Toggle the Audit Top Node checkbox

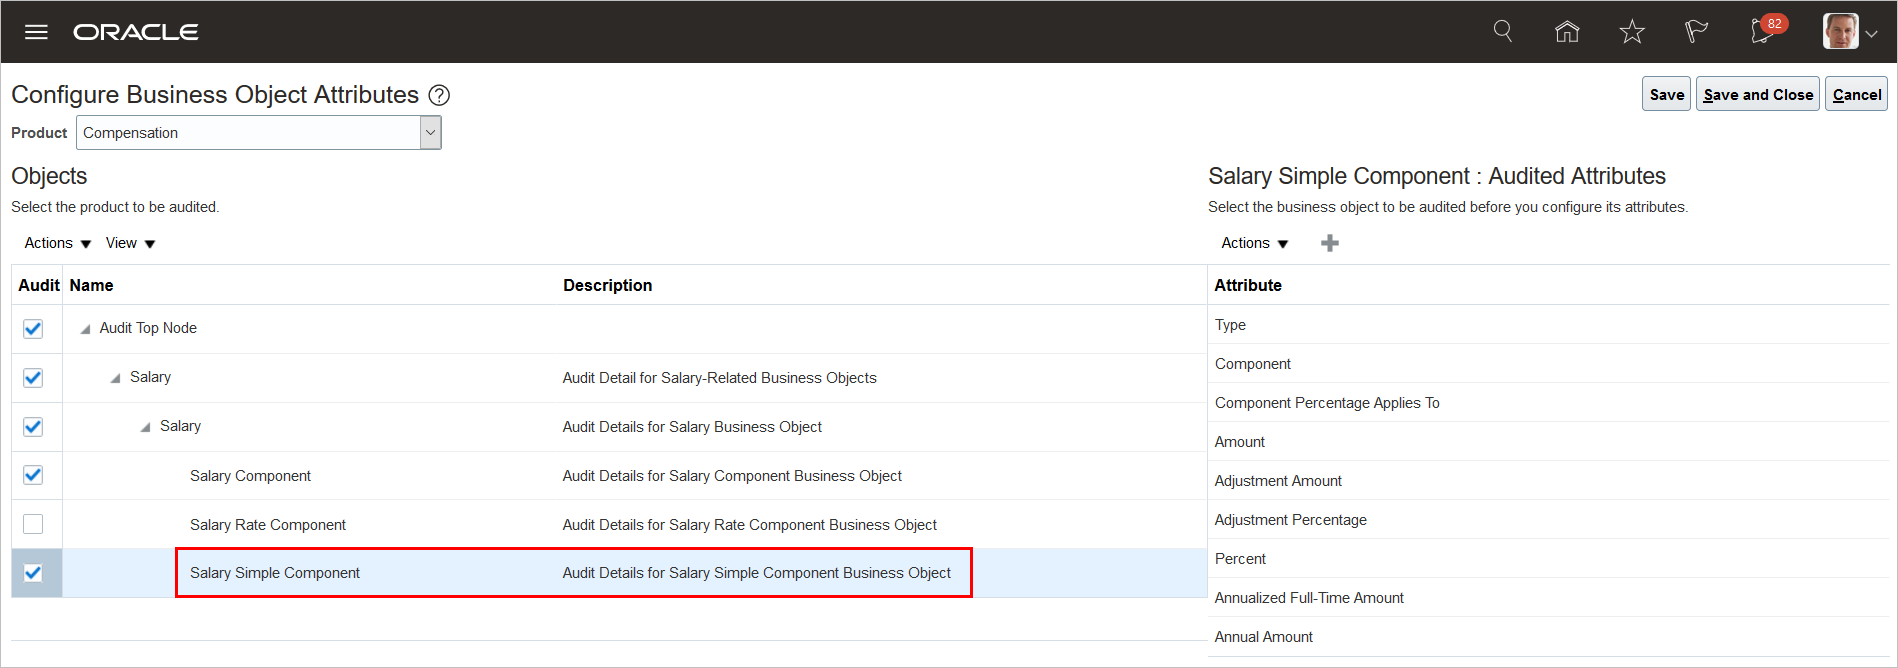pyautogui.click(x=33, y=328)
